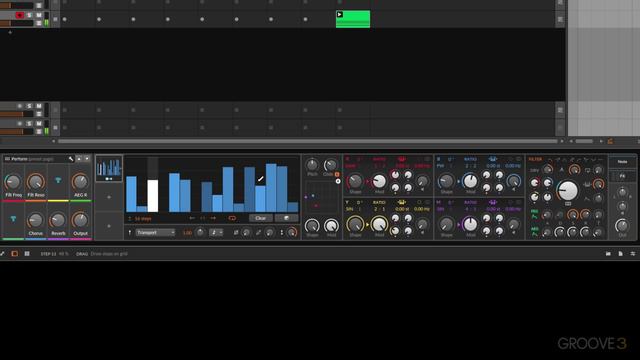Screen dimensions: 640x360
Task: Click the "16 steps" count value
Action: click(x=142, y=219)
